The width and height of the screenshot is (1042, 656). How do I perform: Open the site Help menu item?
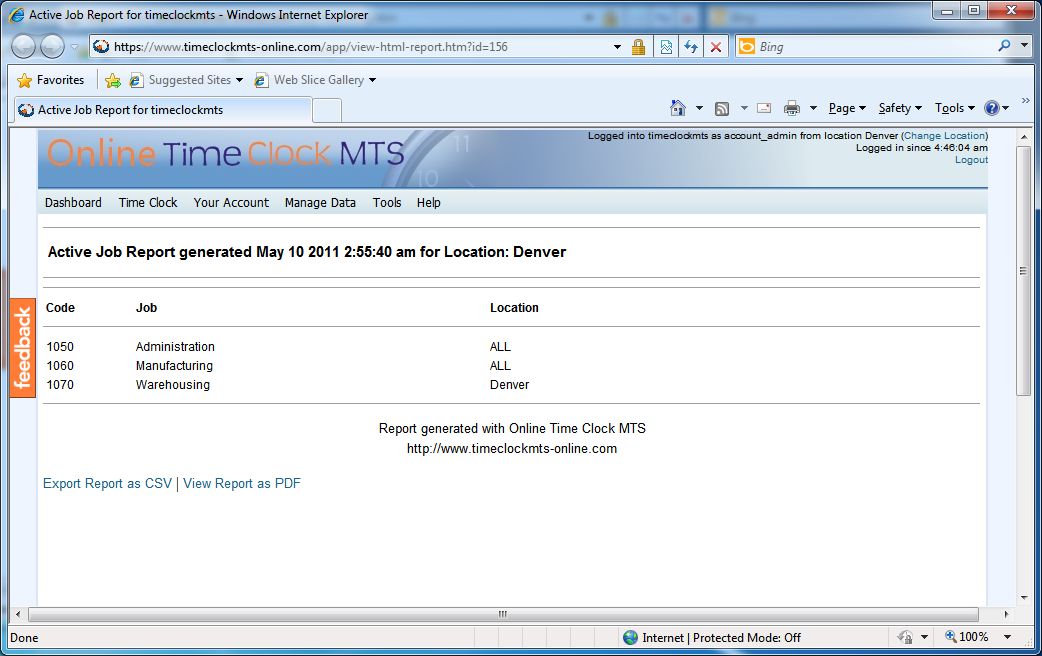(429, 203)
